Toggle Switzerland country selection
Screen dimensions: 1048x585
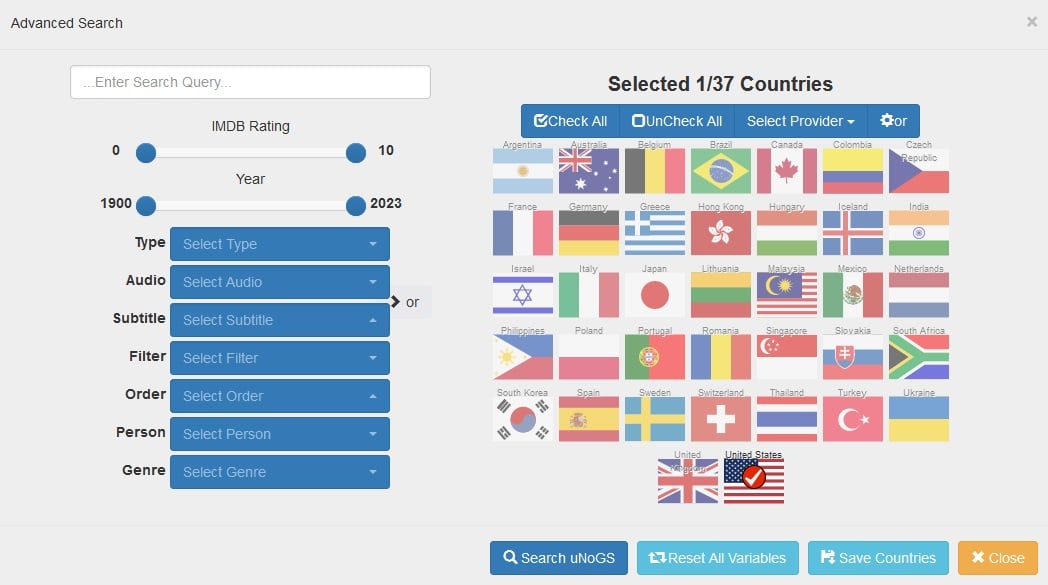[x=720, y=420]
